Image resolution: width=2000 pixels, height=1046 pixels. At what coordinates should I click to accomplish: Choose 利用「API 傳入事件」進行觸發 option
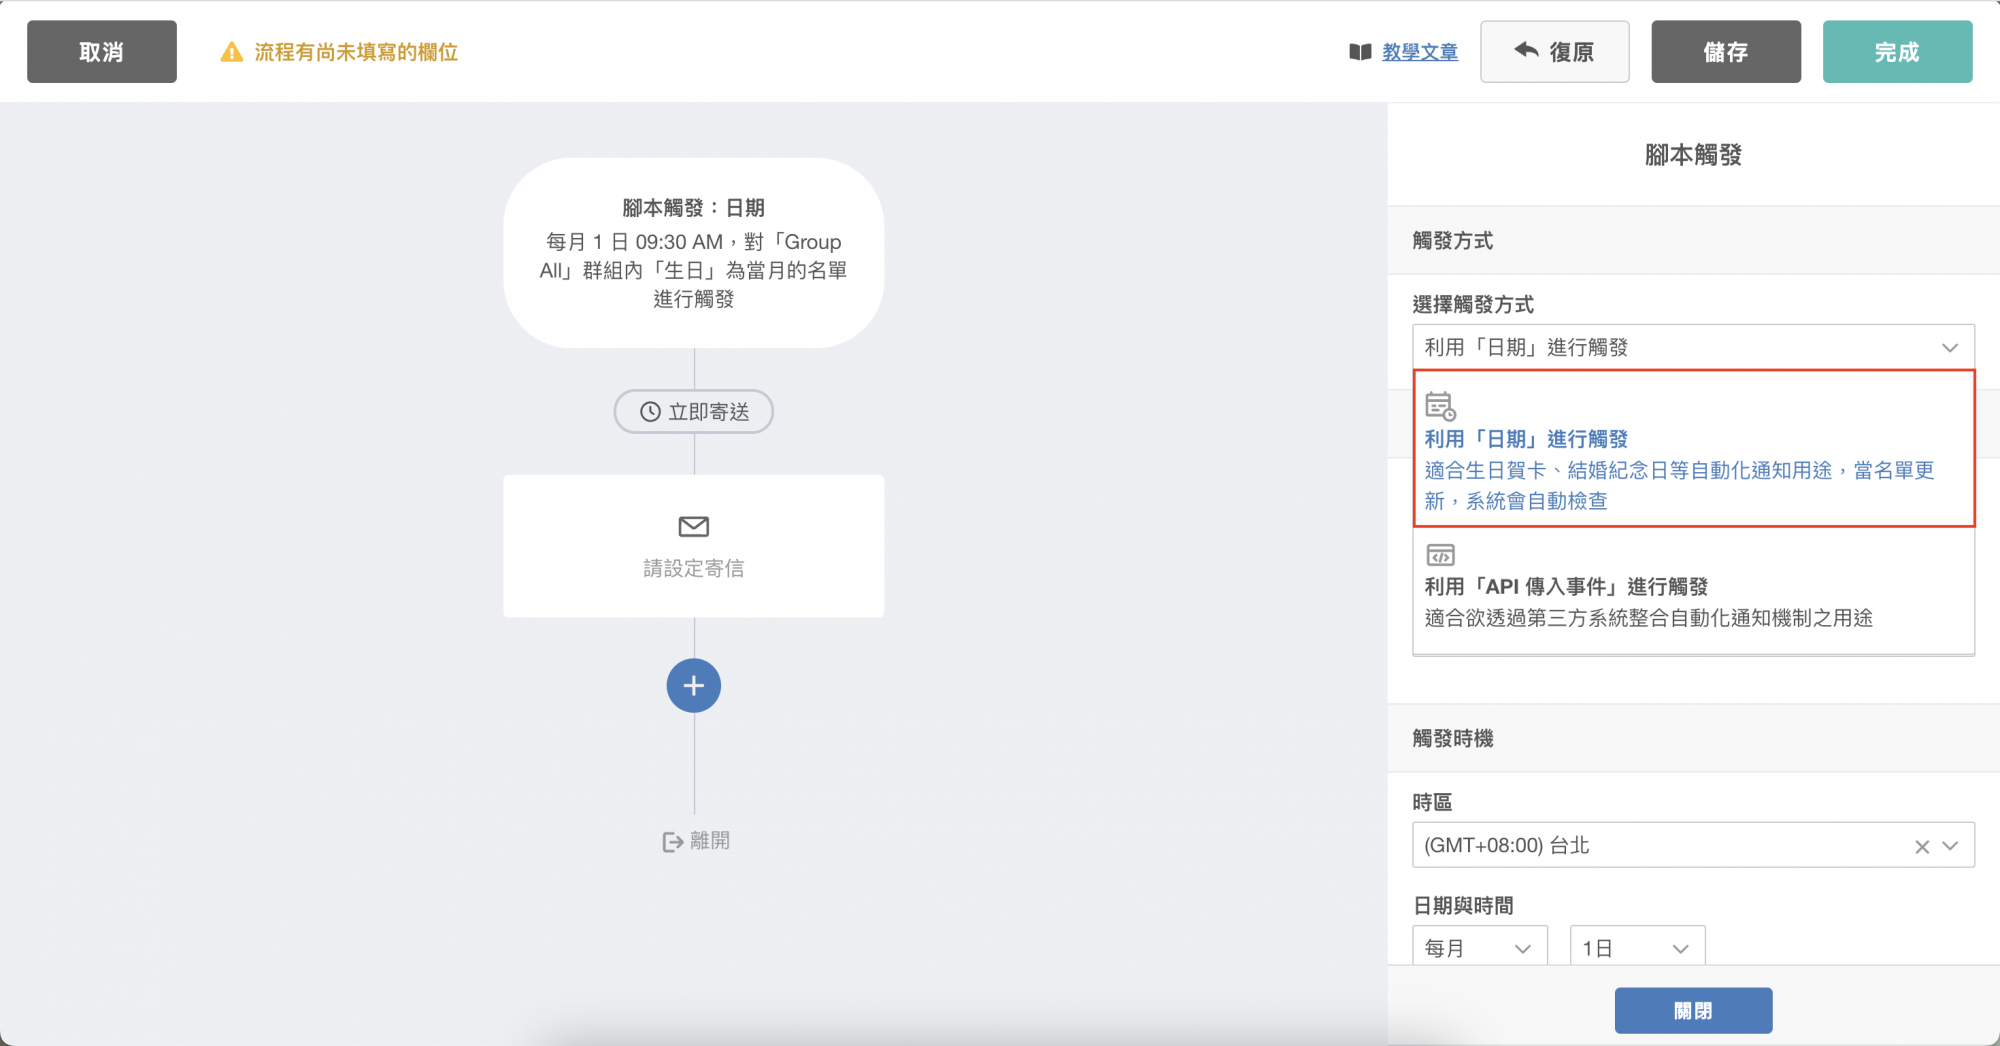(x=1693, y=588)
